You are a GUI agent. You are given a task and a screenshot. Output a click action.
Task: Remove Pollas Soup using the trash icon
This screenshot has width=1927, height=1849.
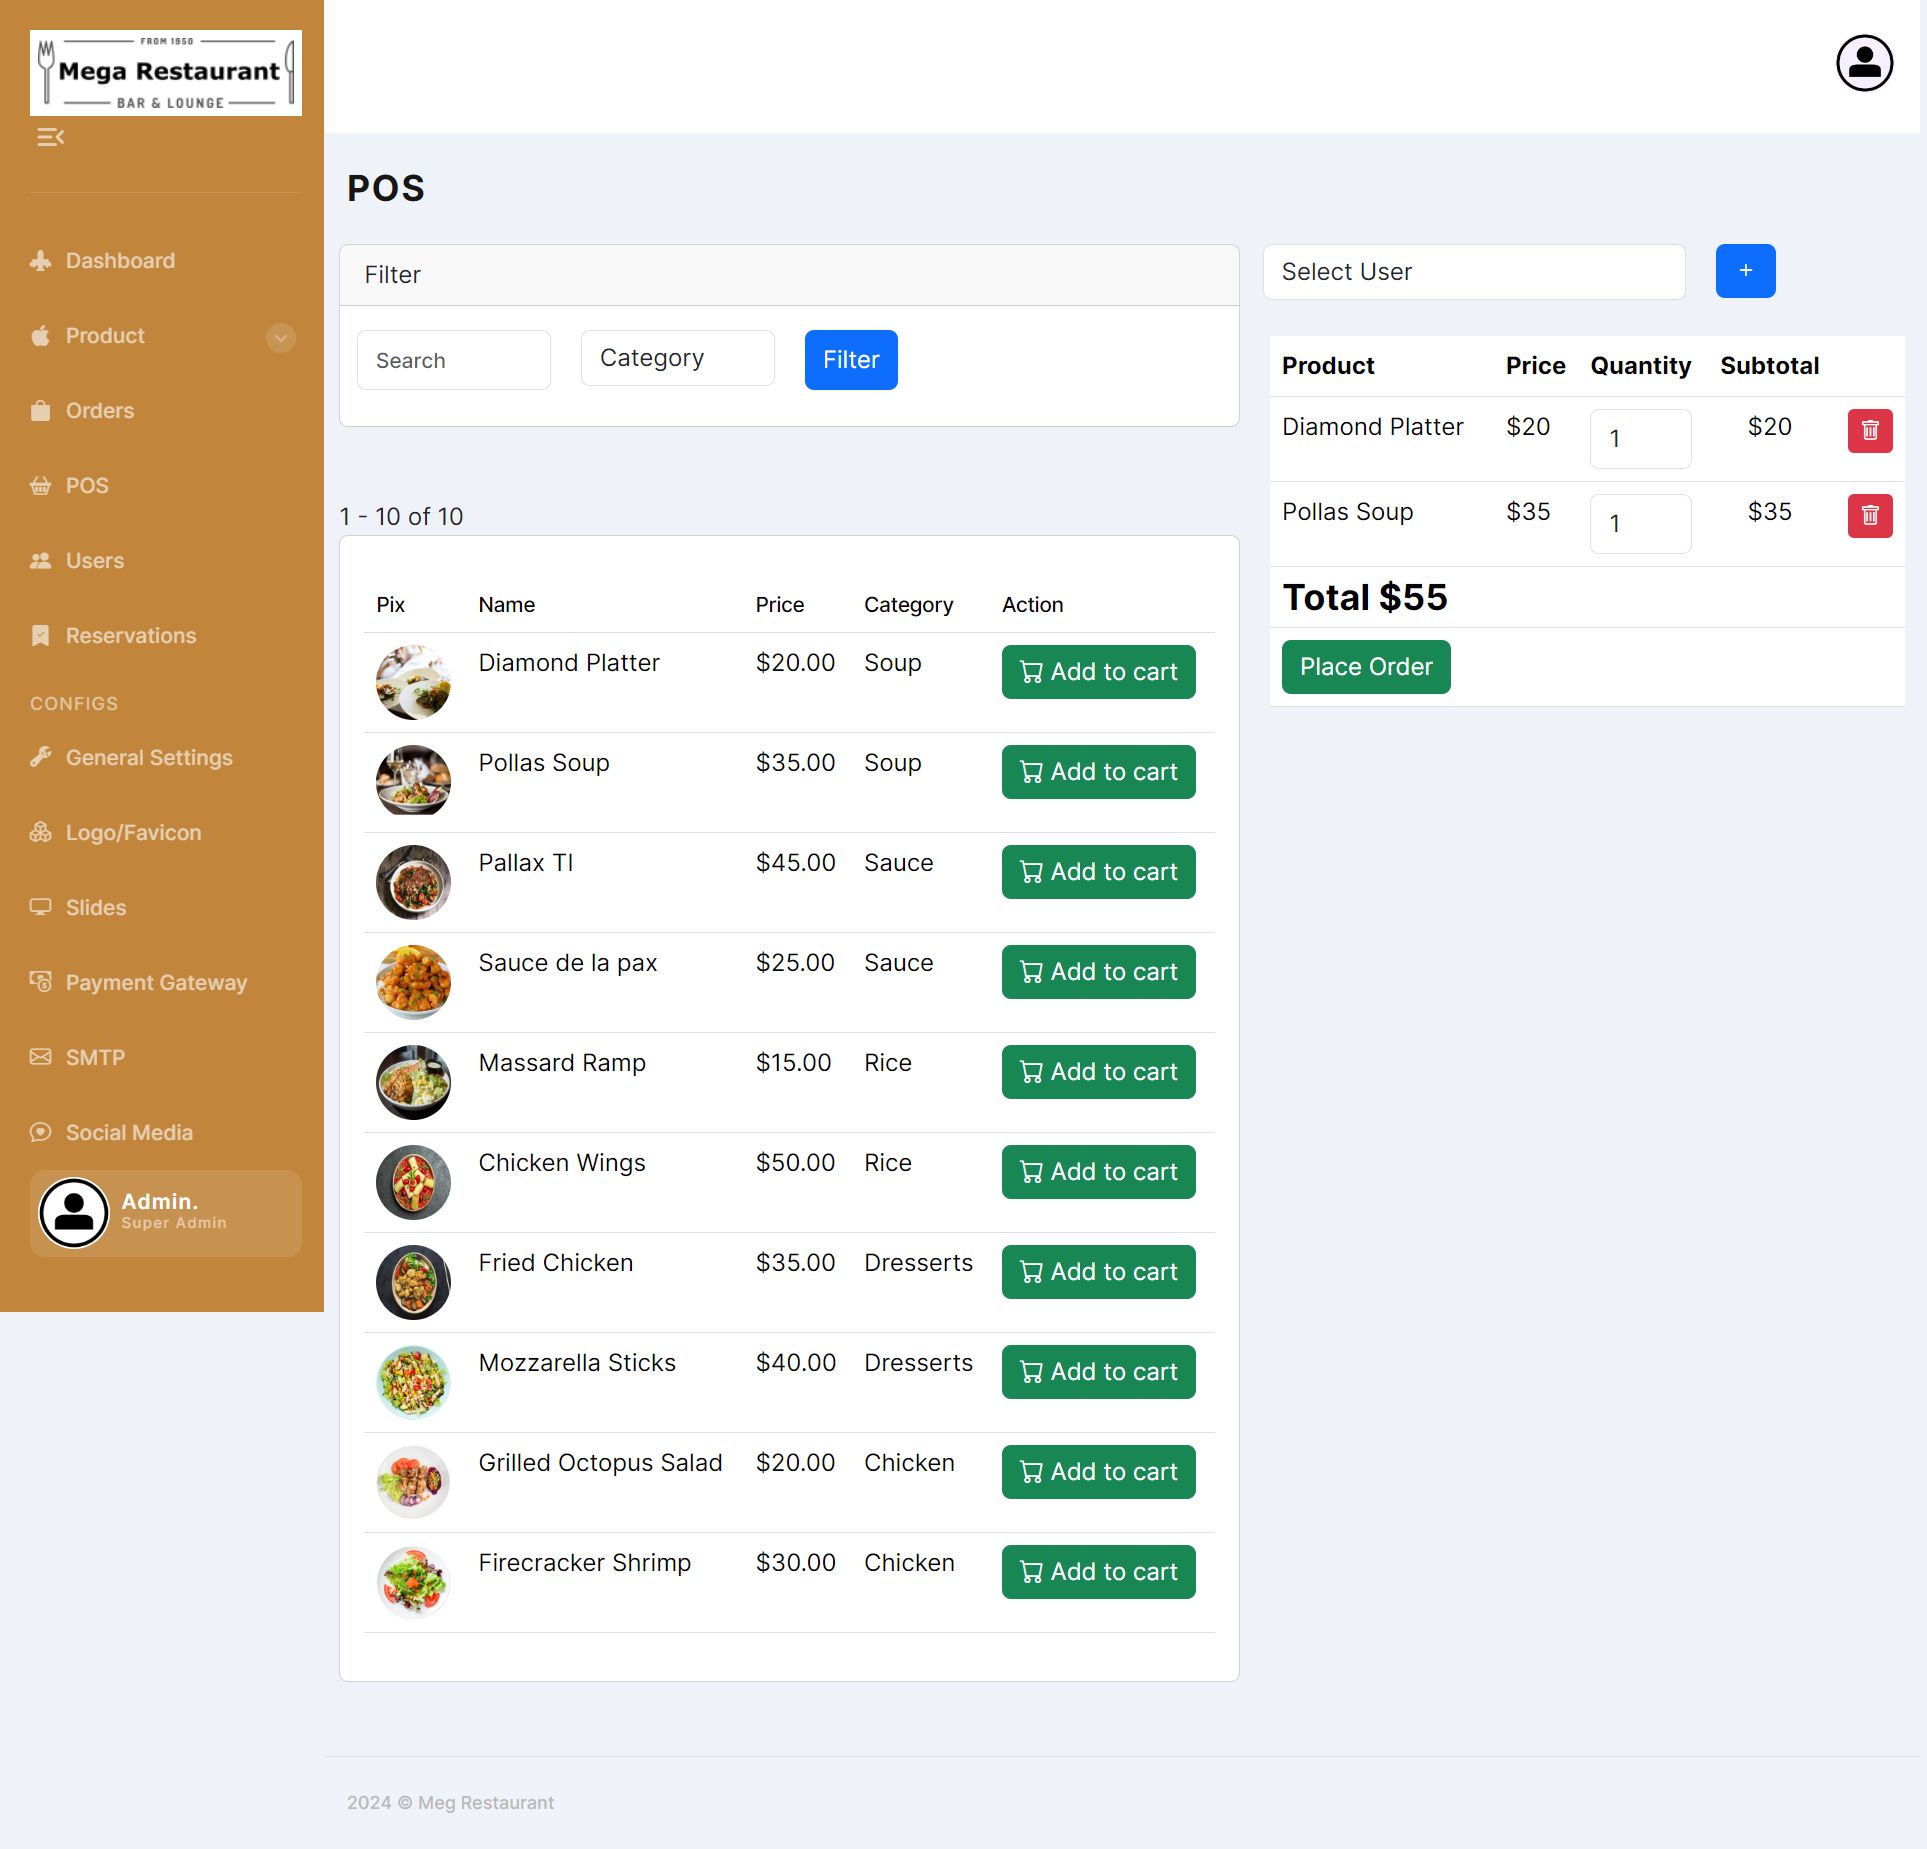[1868, 516]
